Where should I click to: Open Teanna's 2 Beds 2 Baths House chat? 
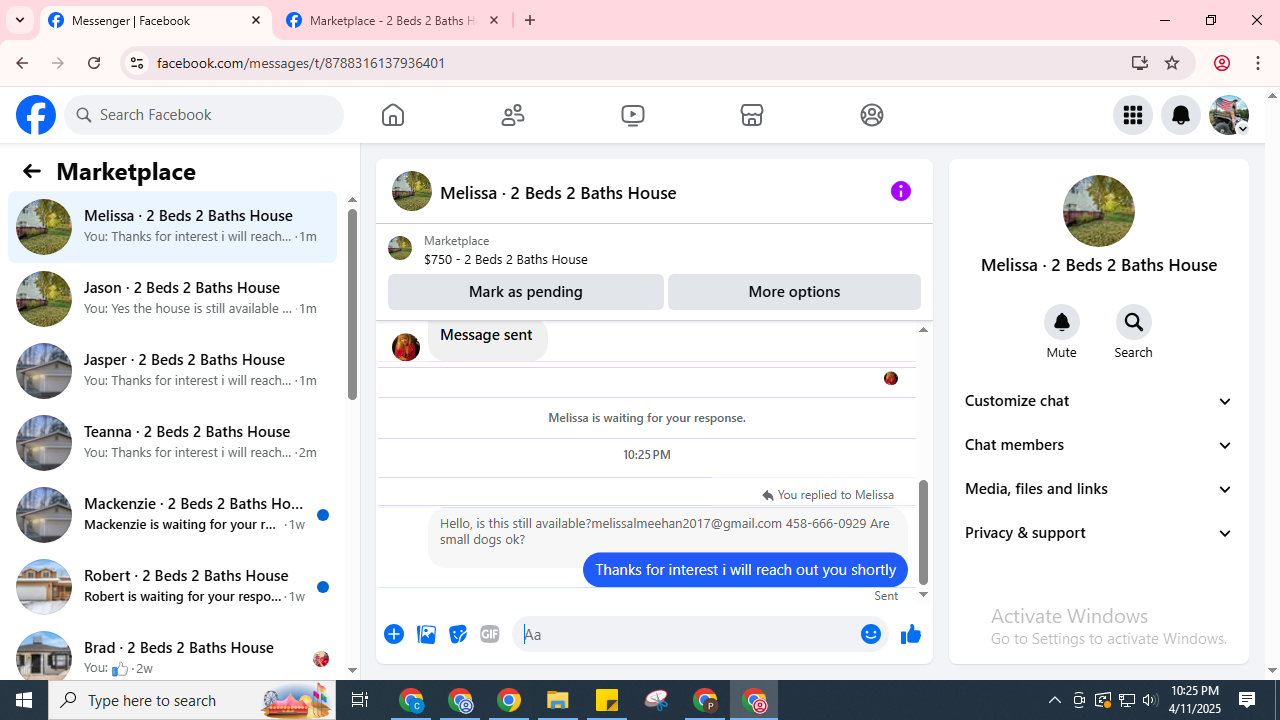pos(172,443)
